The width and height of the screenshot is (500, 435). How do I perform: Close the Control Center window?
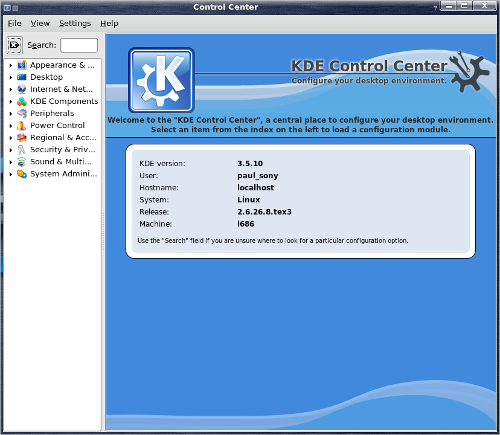pyautogui.click(x=484, y=6)
